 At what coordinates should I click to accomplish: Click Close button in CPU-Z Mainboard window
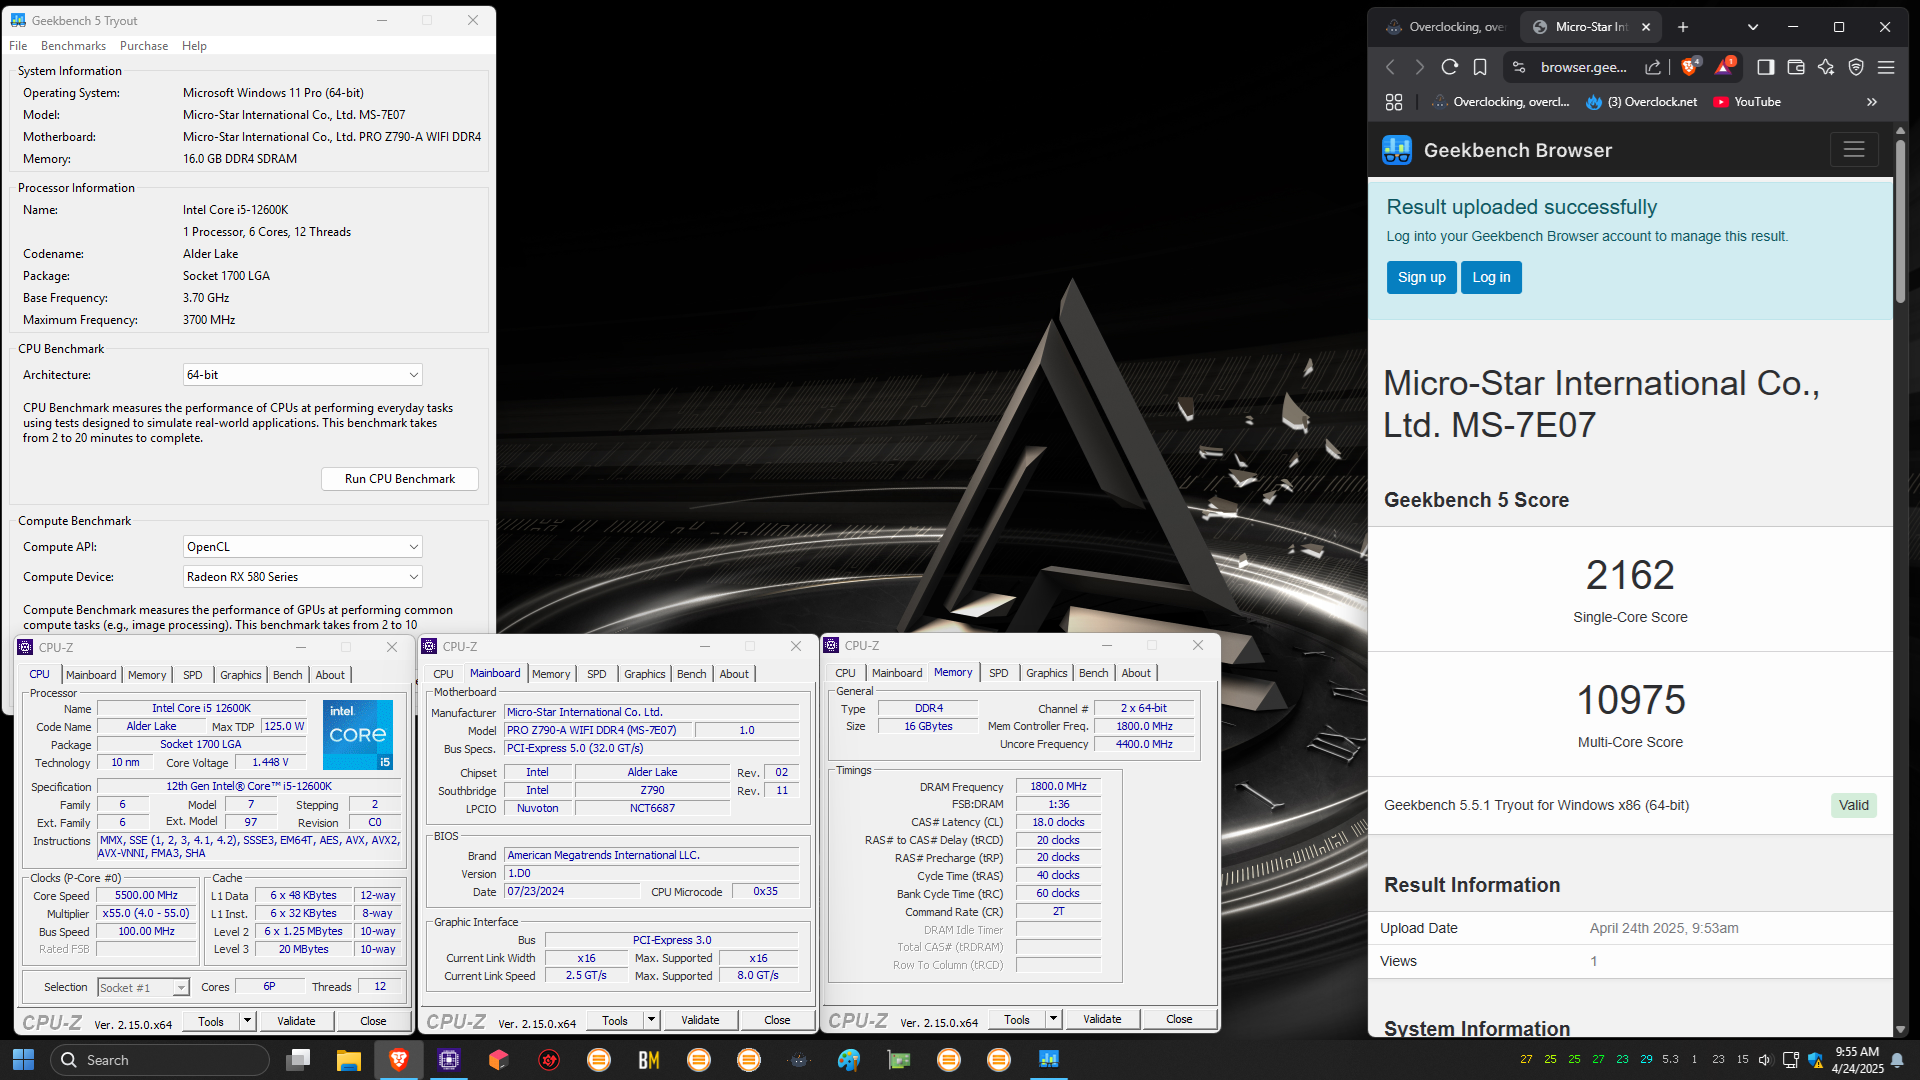[777, 1020]
